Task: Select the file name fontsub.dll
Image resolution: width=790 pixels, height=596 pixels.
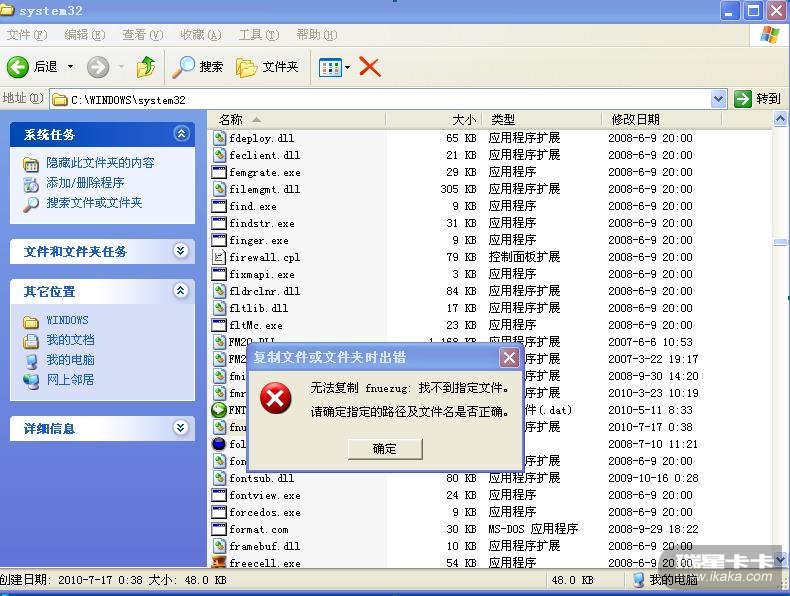Action: pyautogui.click(x=261, y=478)
